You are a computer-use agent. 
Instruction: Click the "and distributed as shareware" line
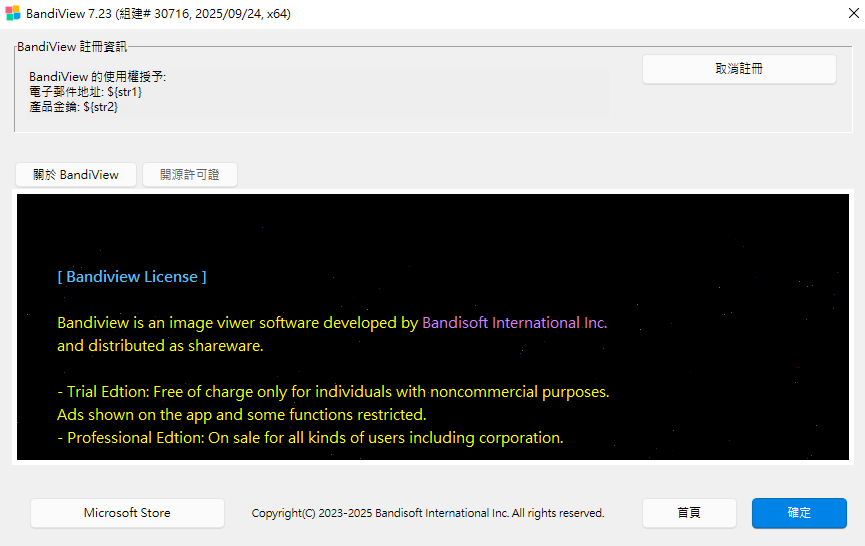160,346
